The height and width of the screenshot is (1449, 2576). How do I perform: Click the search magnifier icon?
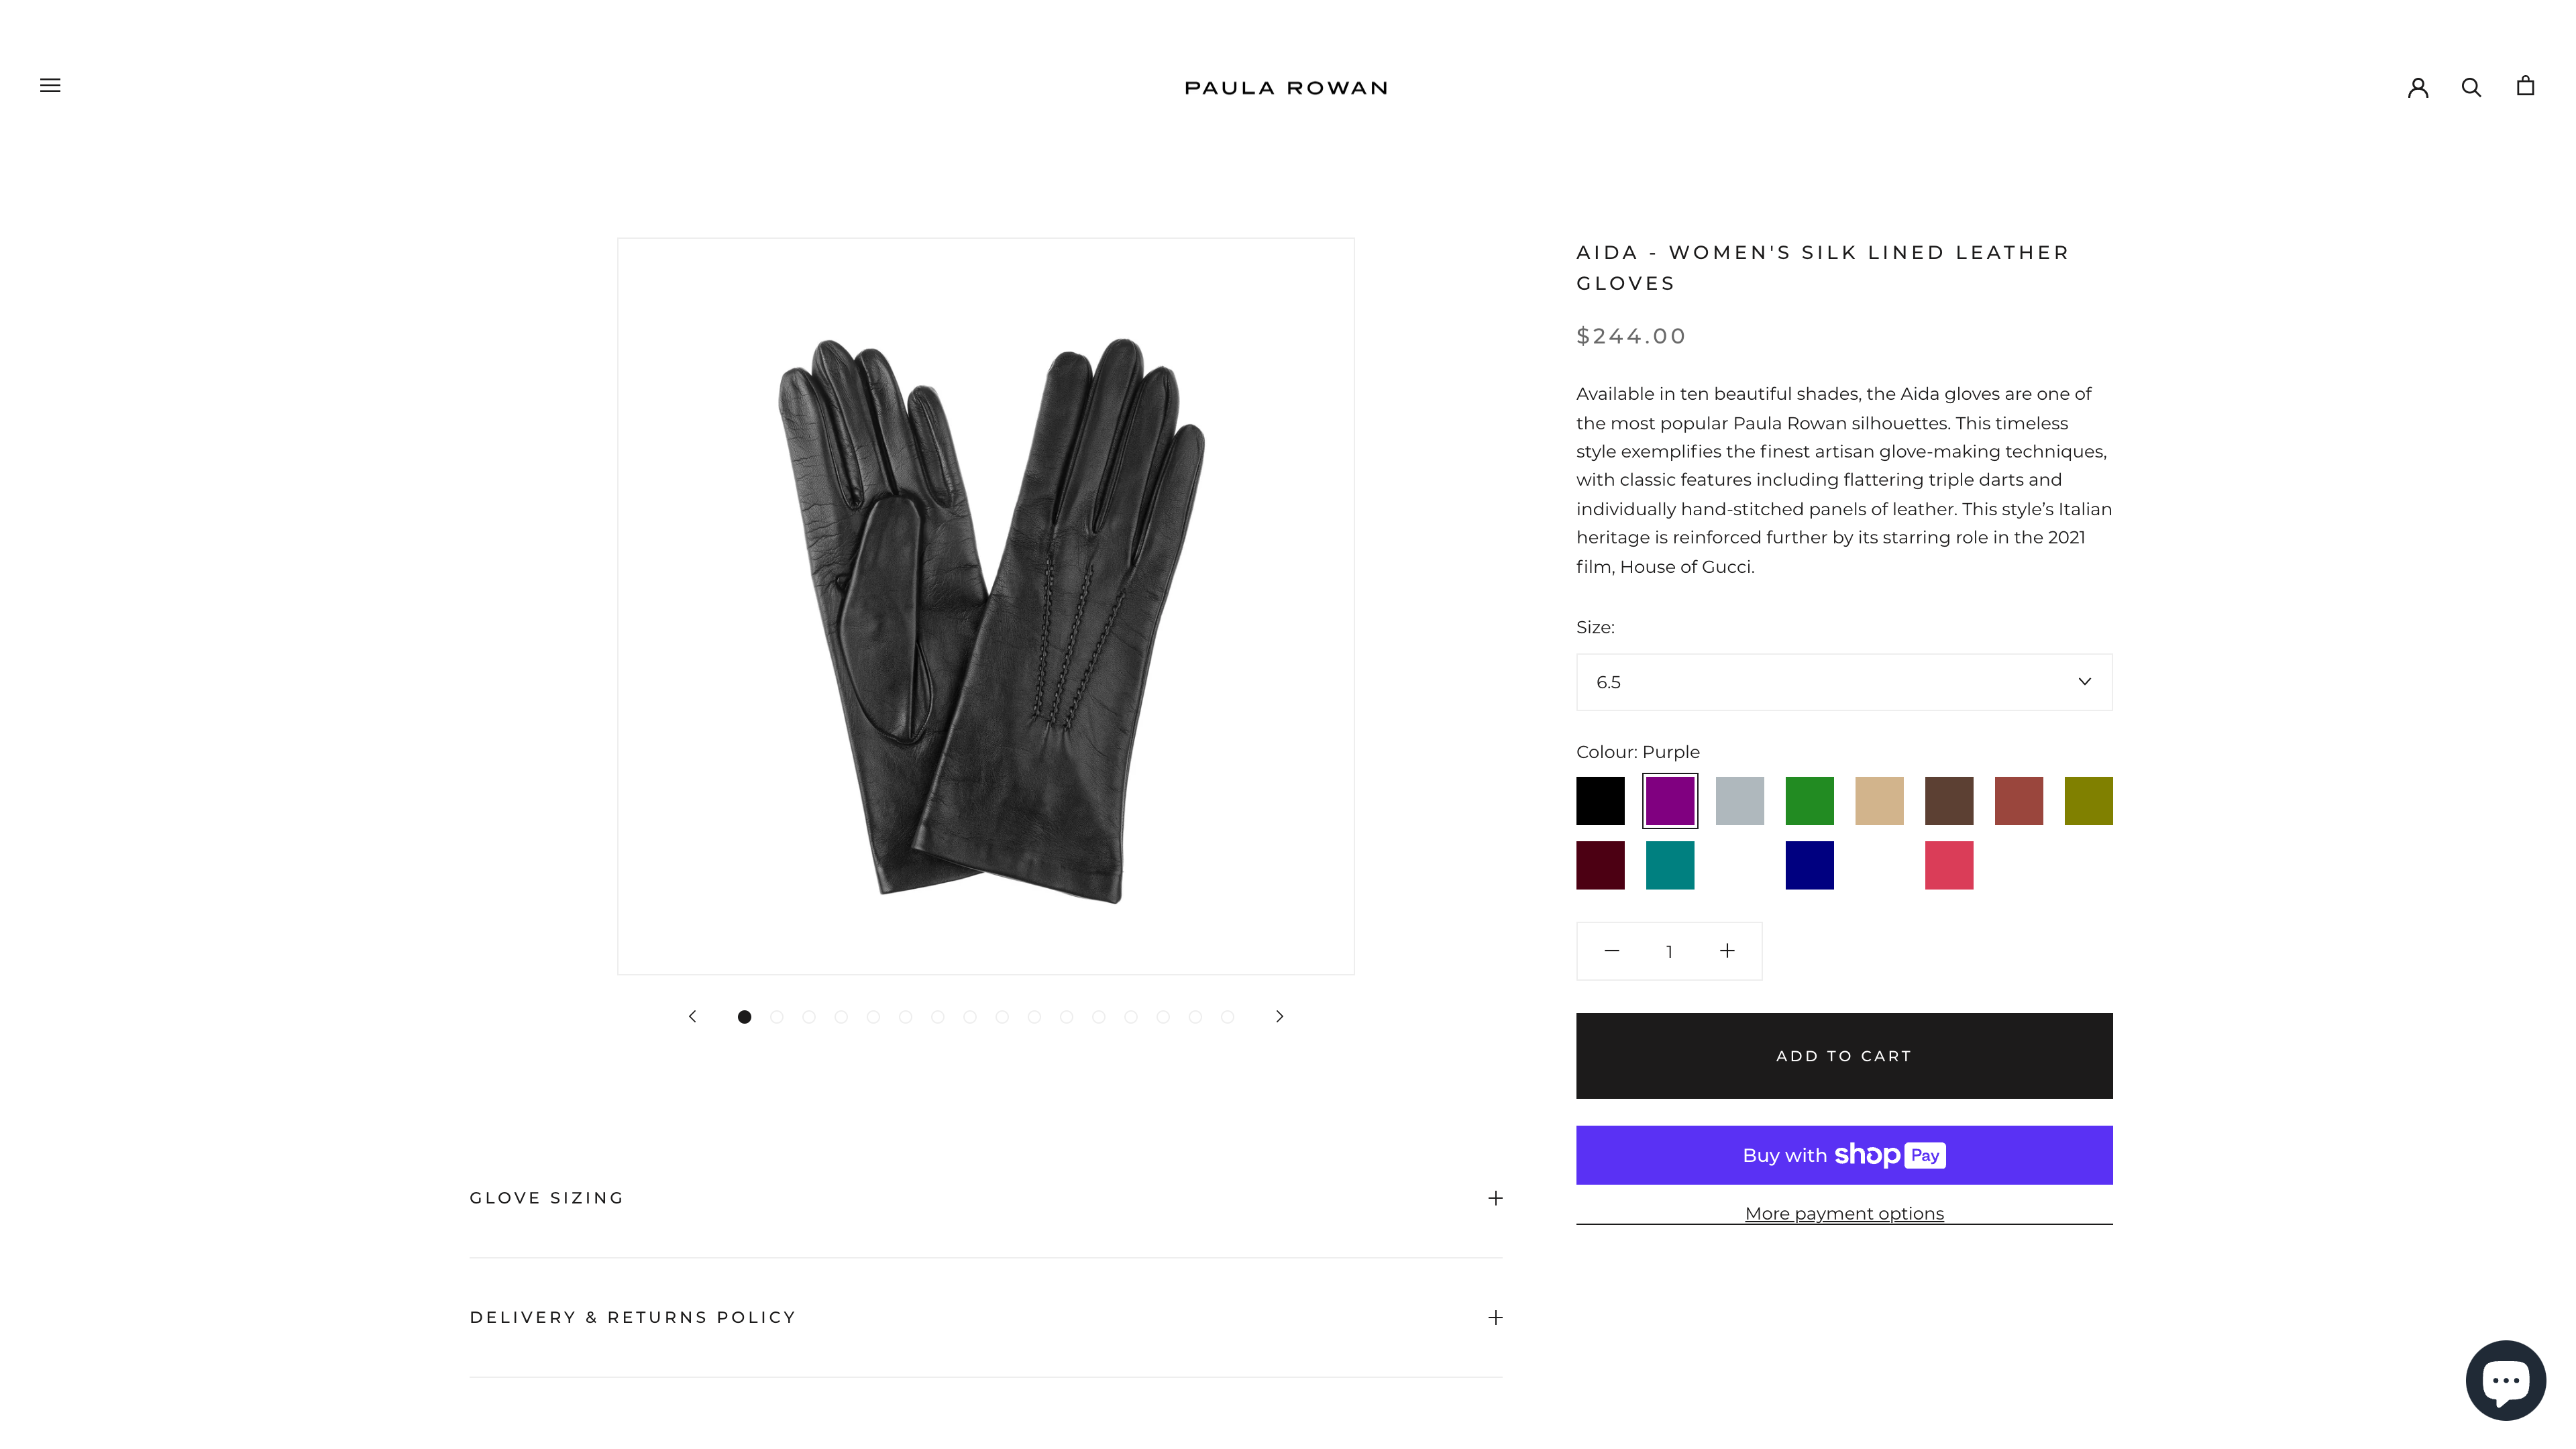(x=2471, y=87)
